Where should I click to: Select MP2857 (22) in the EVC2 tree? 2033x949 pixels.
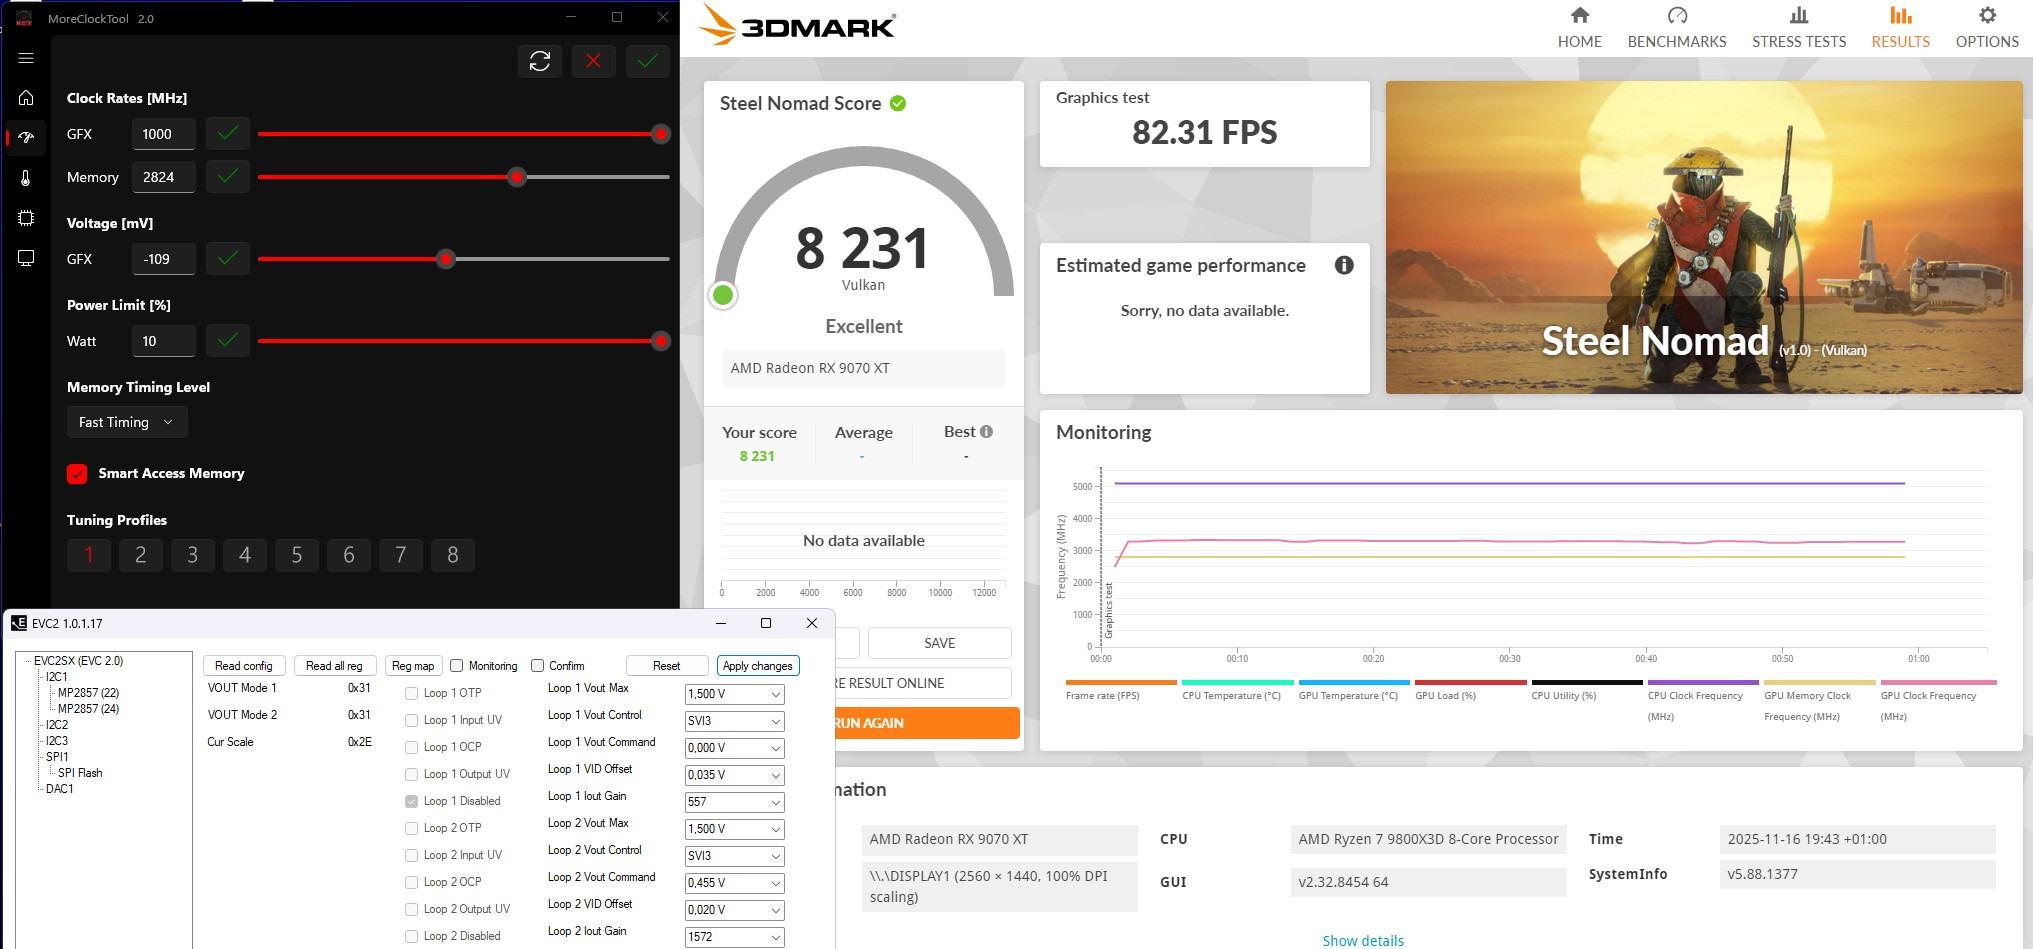click(88, 693)
